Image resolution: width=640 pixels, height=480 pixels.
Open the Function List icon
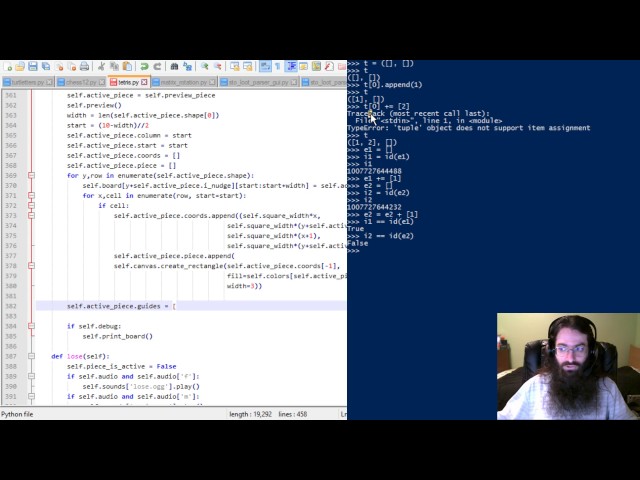[x=329, y=67]
